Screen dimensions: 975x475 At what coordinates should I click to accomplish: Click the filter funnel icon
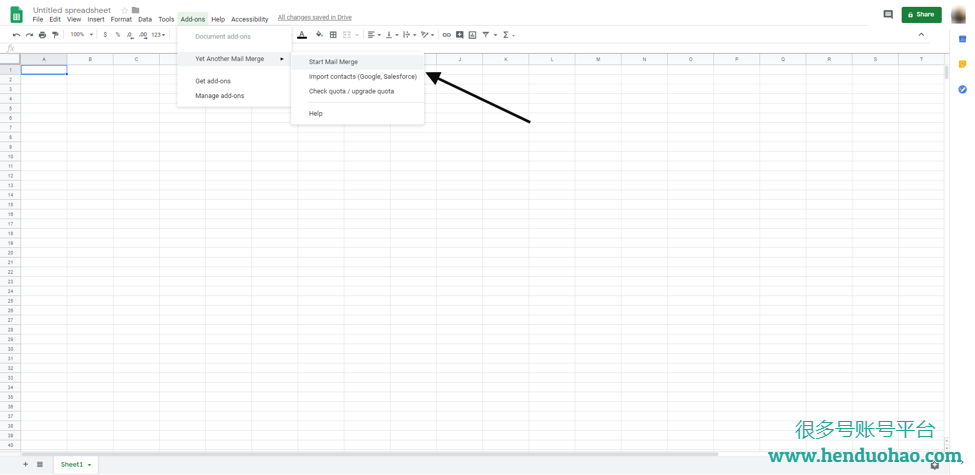coord(486,35)
